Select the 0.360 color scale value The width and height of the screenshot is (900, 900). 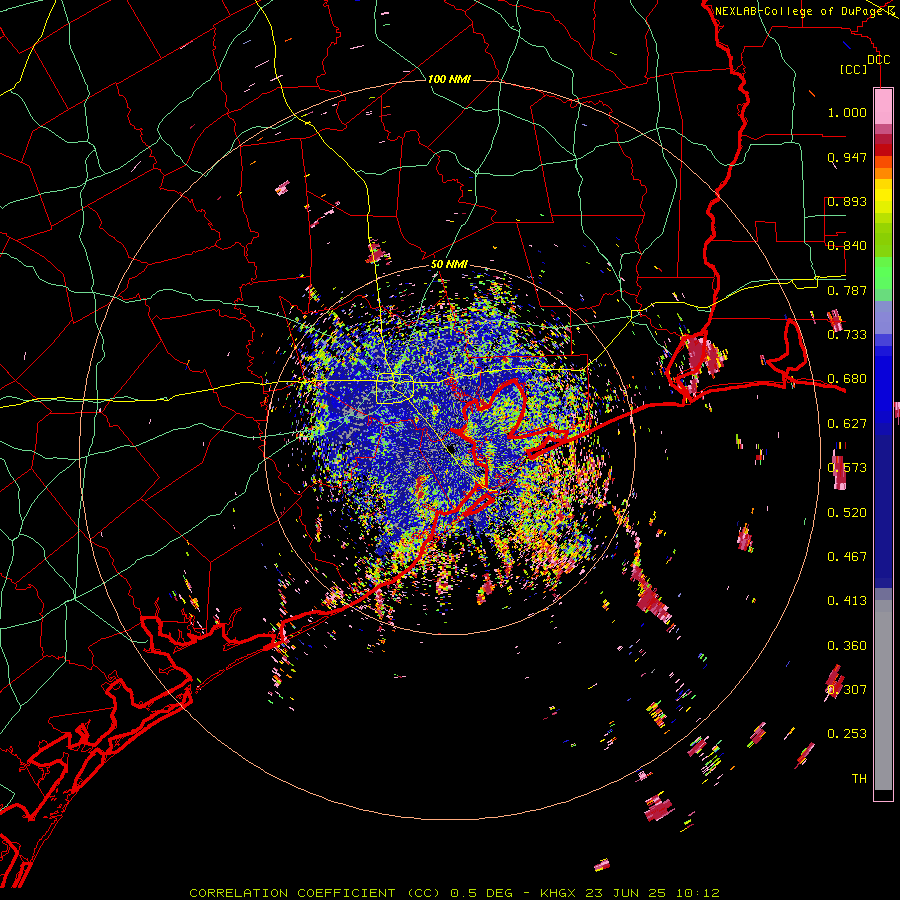point(847,646)
